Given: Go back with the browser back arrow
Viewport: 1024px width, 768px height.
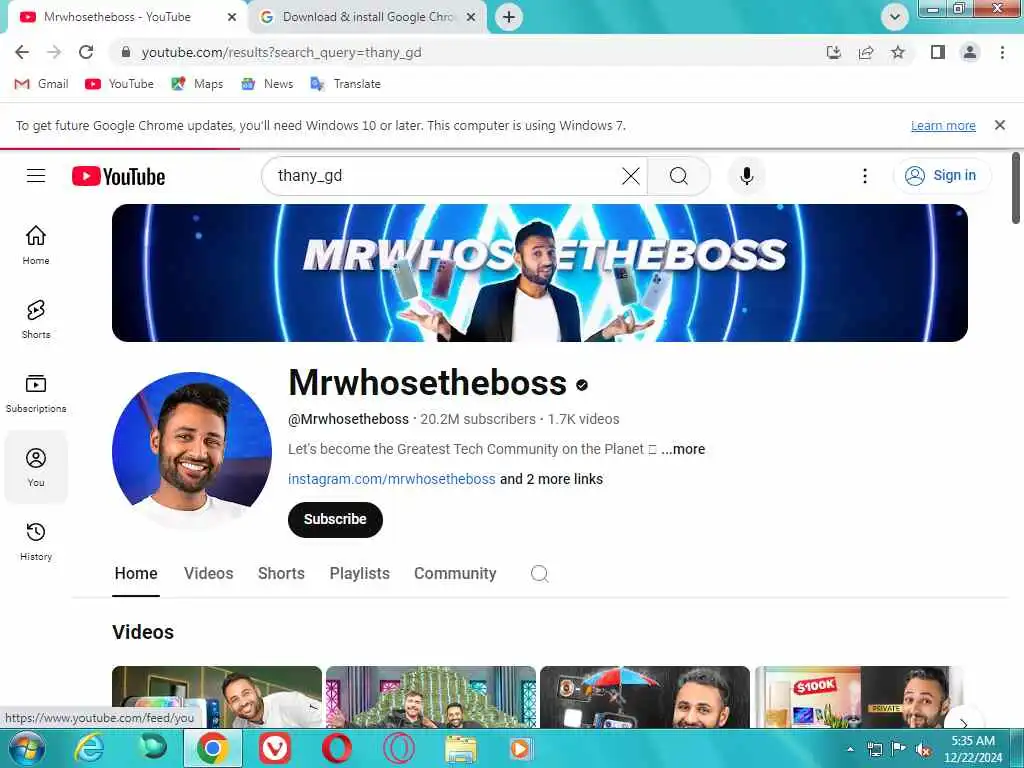Looking at the screenshot, I should (22, 52).
